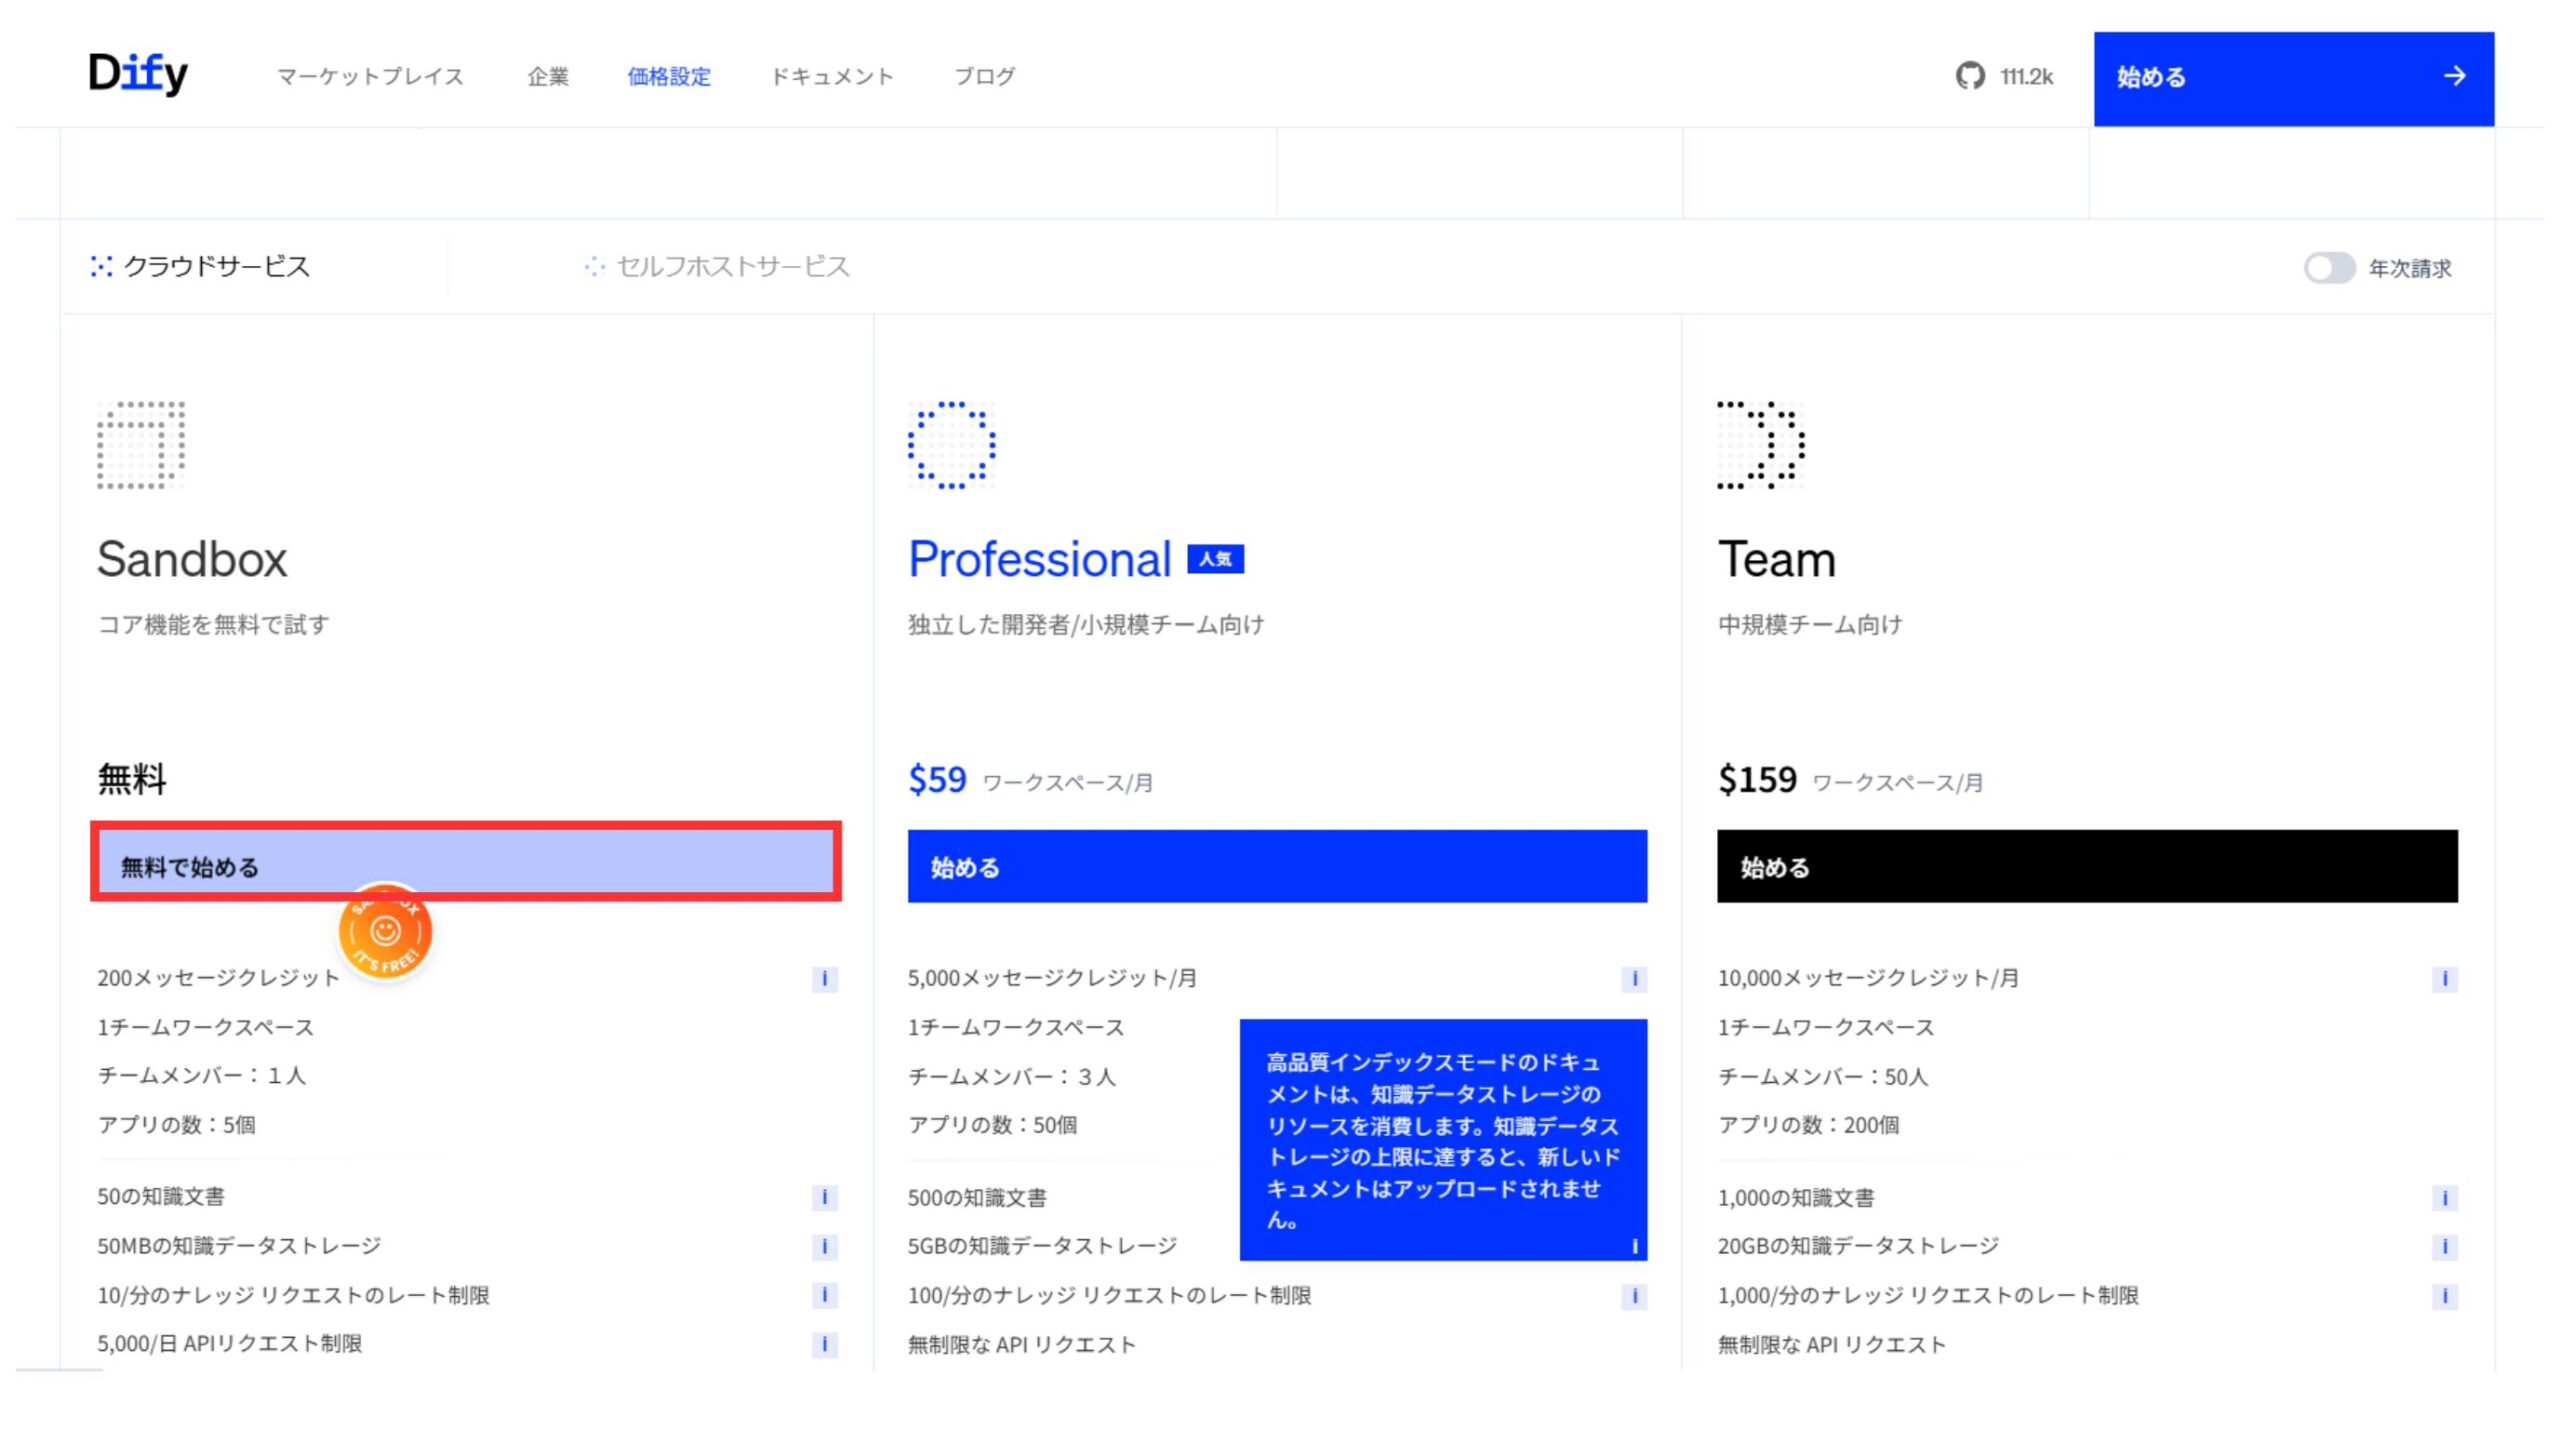Click チームメンバー：3人 text
Screen dimensions: 2560x1429
(x=1011, y=1076)
